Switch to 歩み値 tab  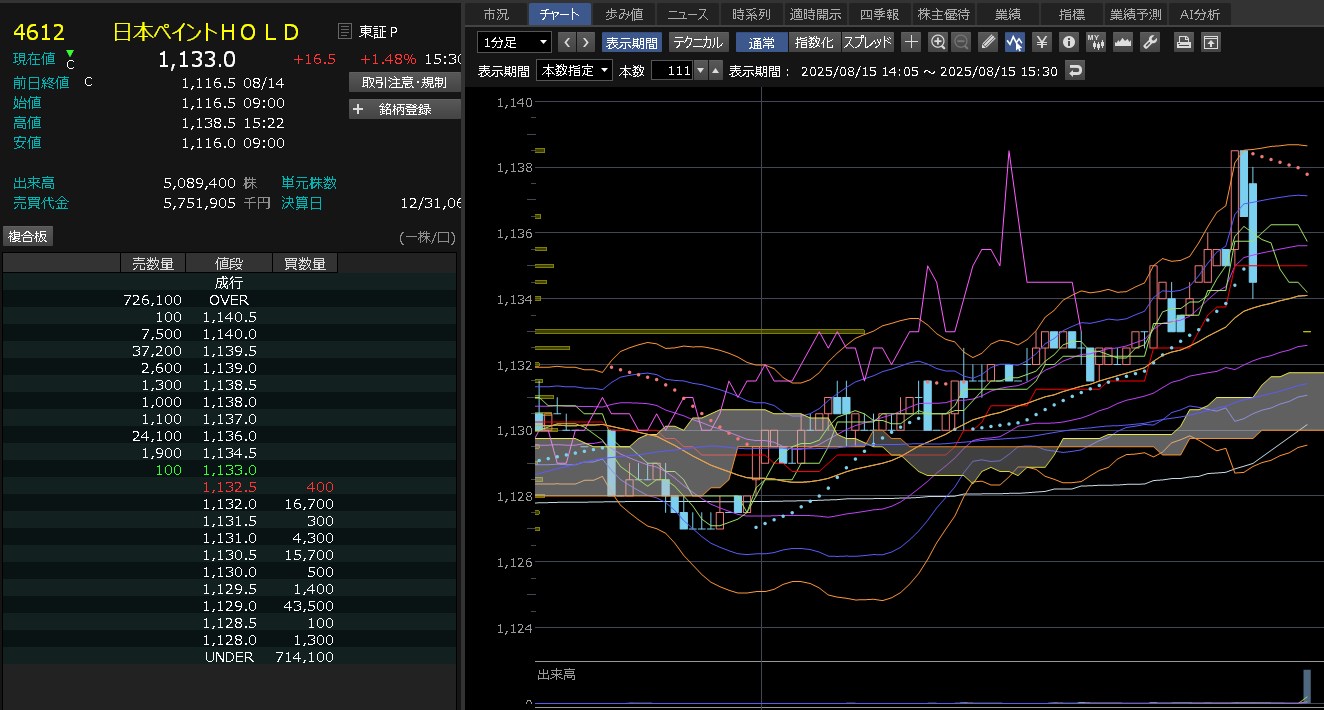pyautogui.click(x=624, y=14)
